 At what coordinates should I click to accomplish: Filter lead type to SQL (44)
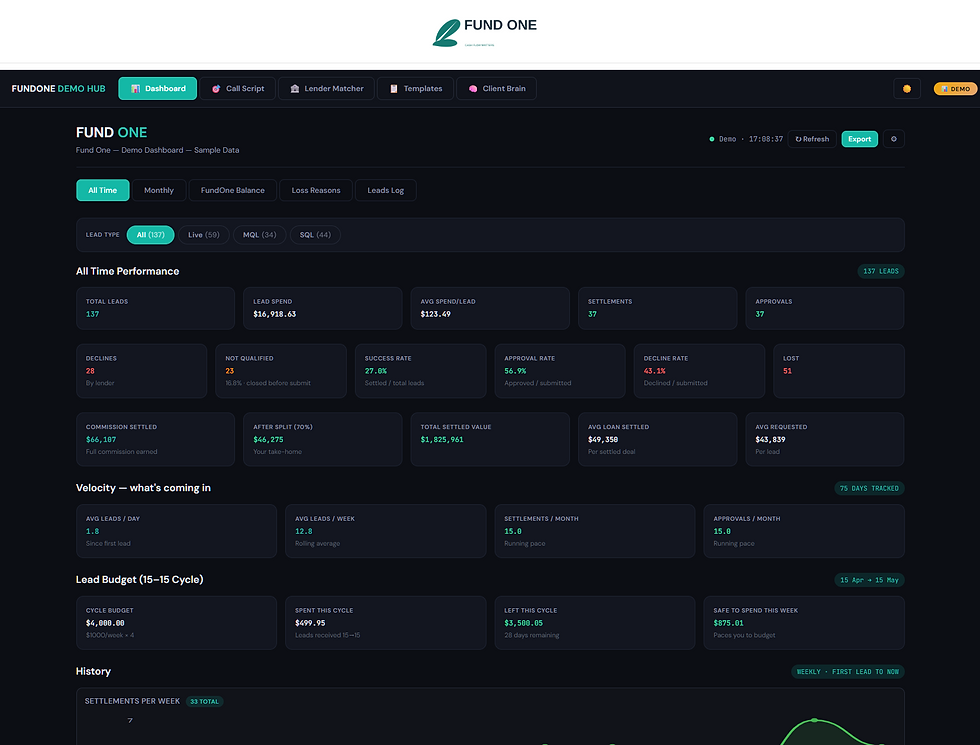pyautogui.click(x=315, y=235)
